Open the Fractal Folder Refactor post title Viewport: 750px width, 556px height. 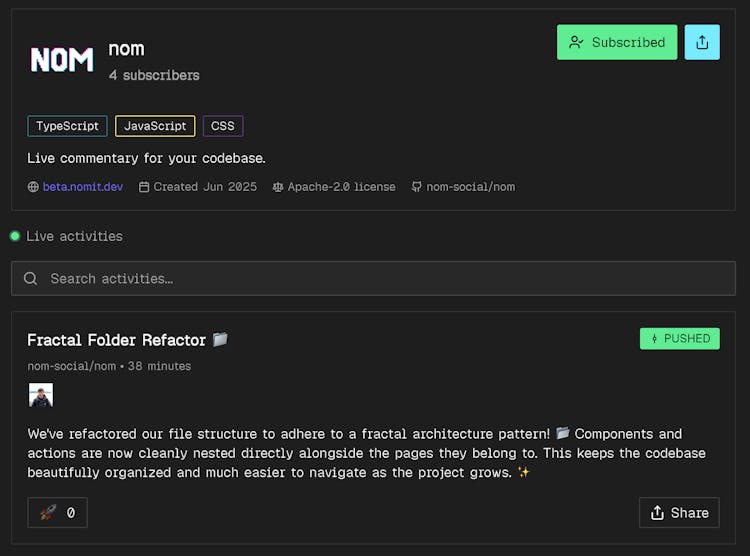tap(117, 340)
